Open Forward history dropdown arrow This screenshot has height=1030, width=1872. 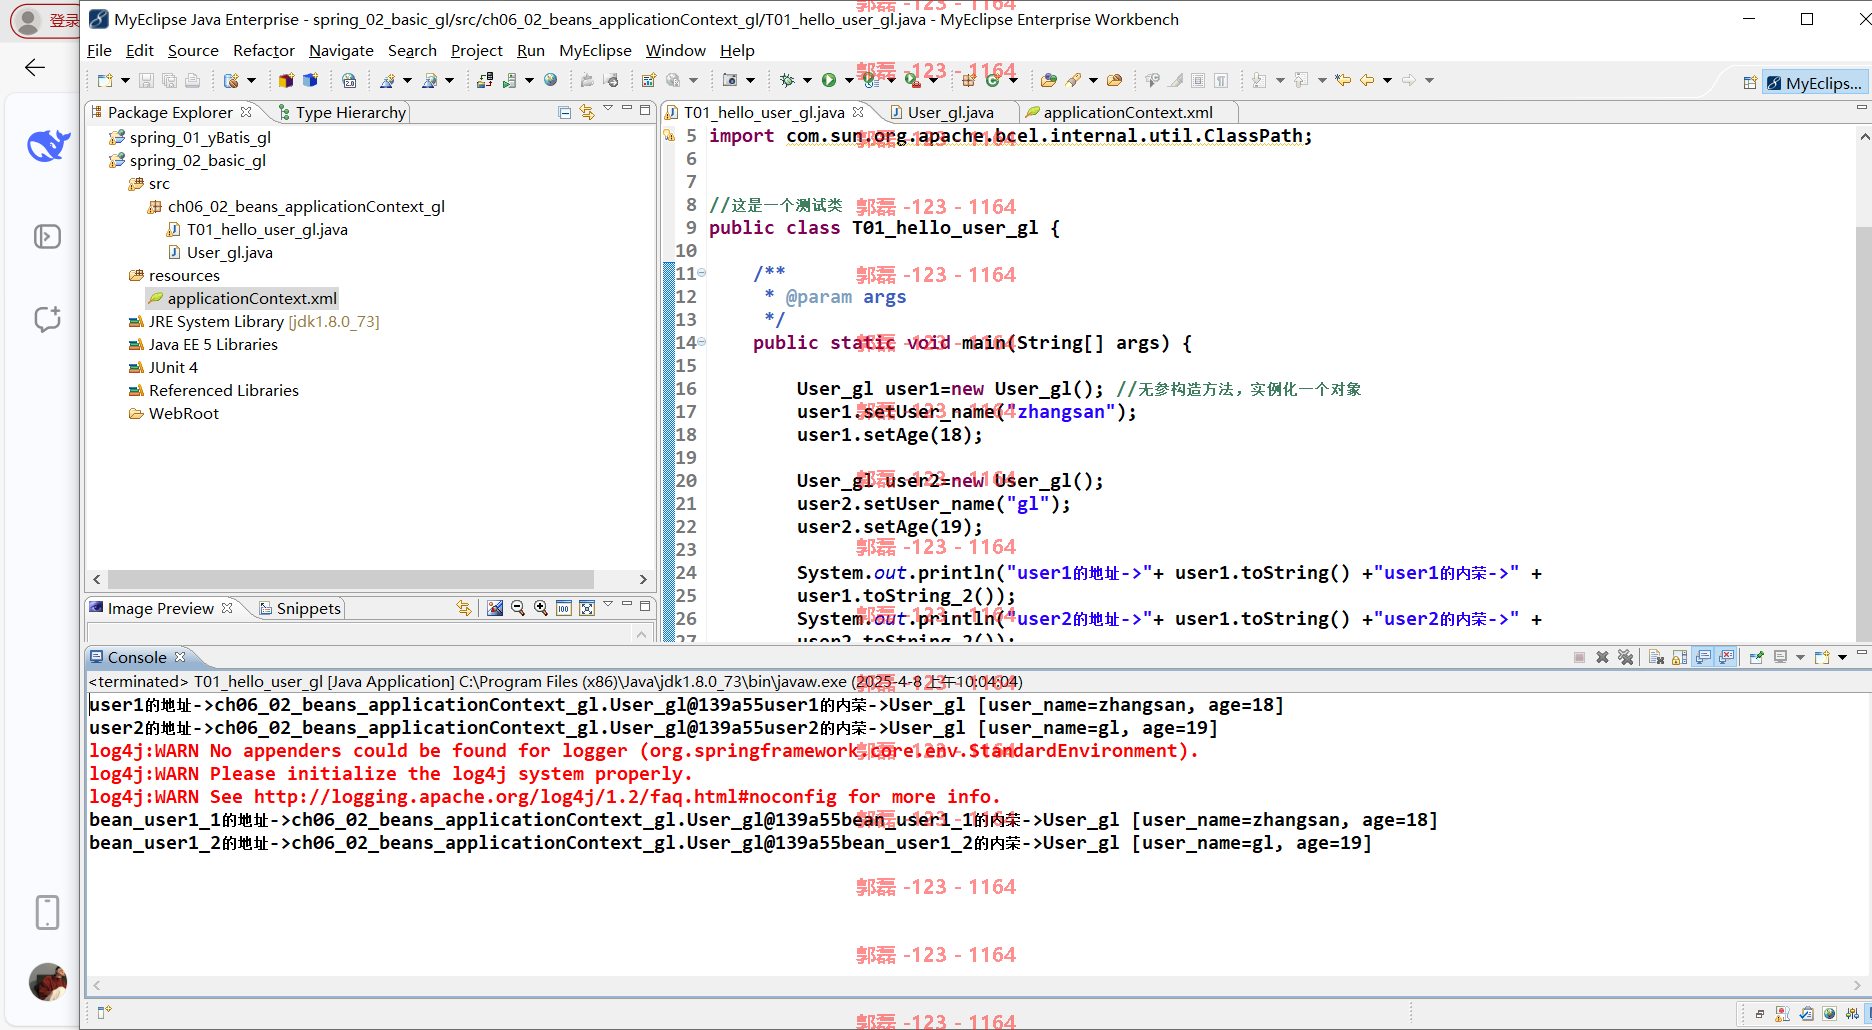(1429, 80)
